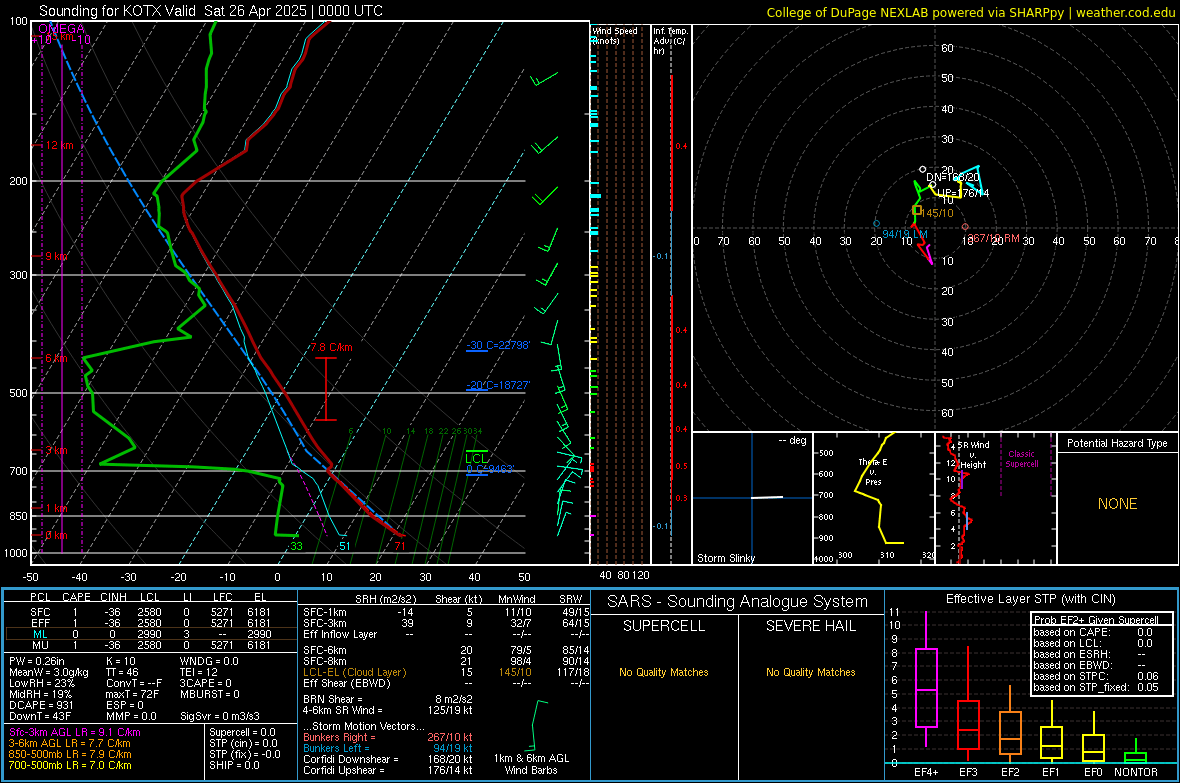Click the "SHIP = 0.0" value

click(234, 765)
